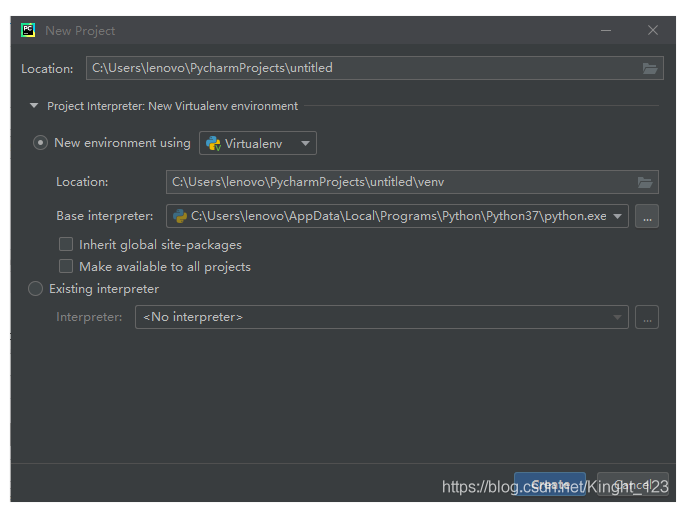This screenshot has height=506, width=679.
Task: Click virtualenv Location venv path field
Action: point(412,182)
